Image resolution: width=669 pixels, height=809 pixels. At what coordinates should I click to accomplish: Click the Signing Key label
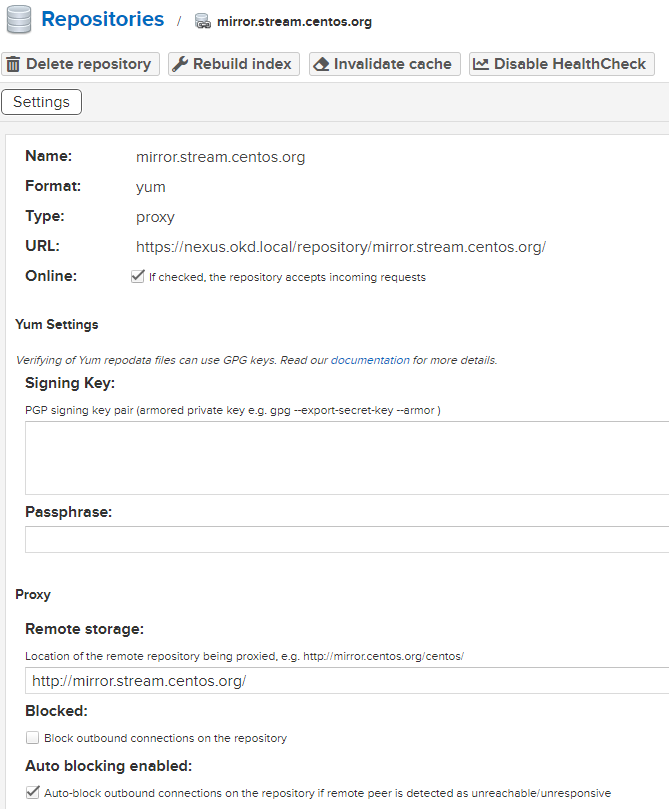(x=70, y=383)
